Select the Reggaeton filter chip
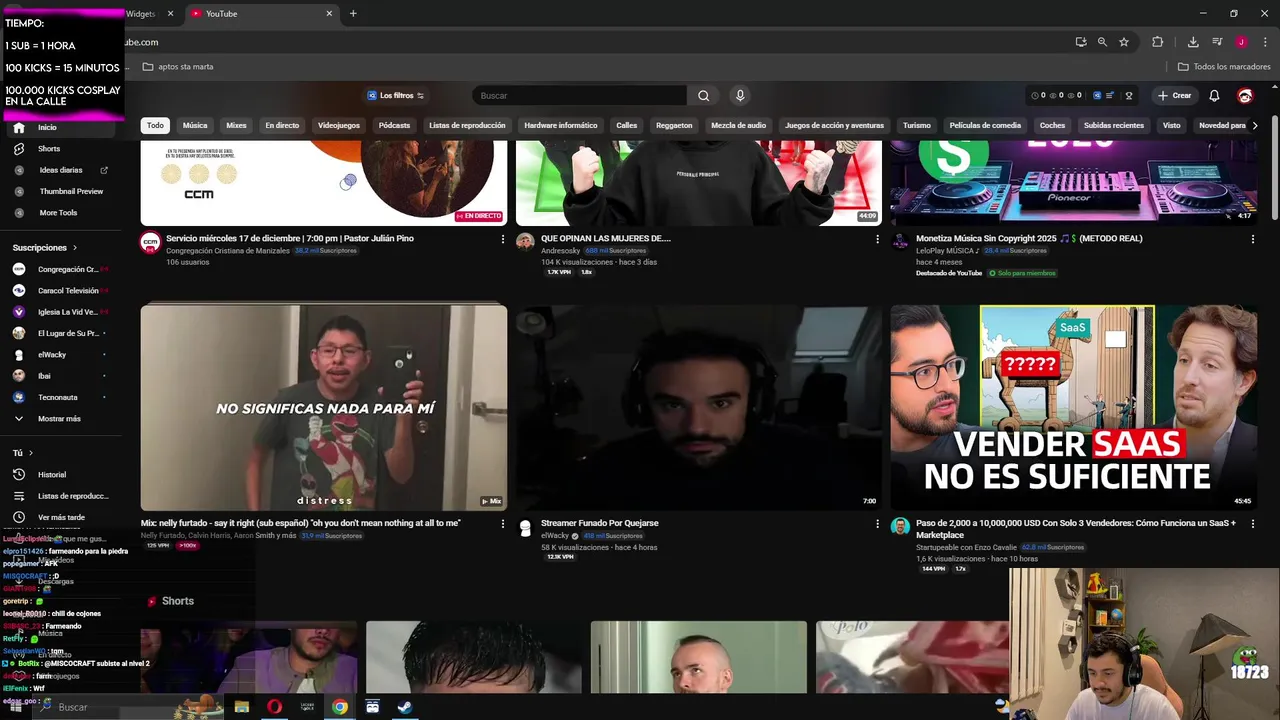Viewport: 1280px width, 720px height. click(674, 126)
